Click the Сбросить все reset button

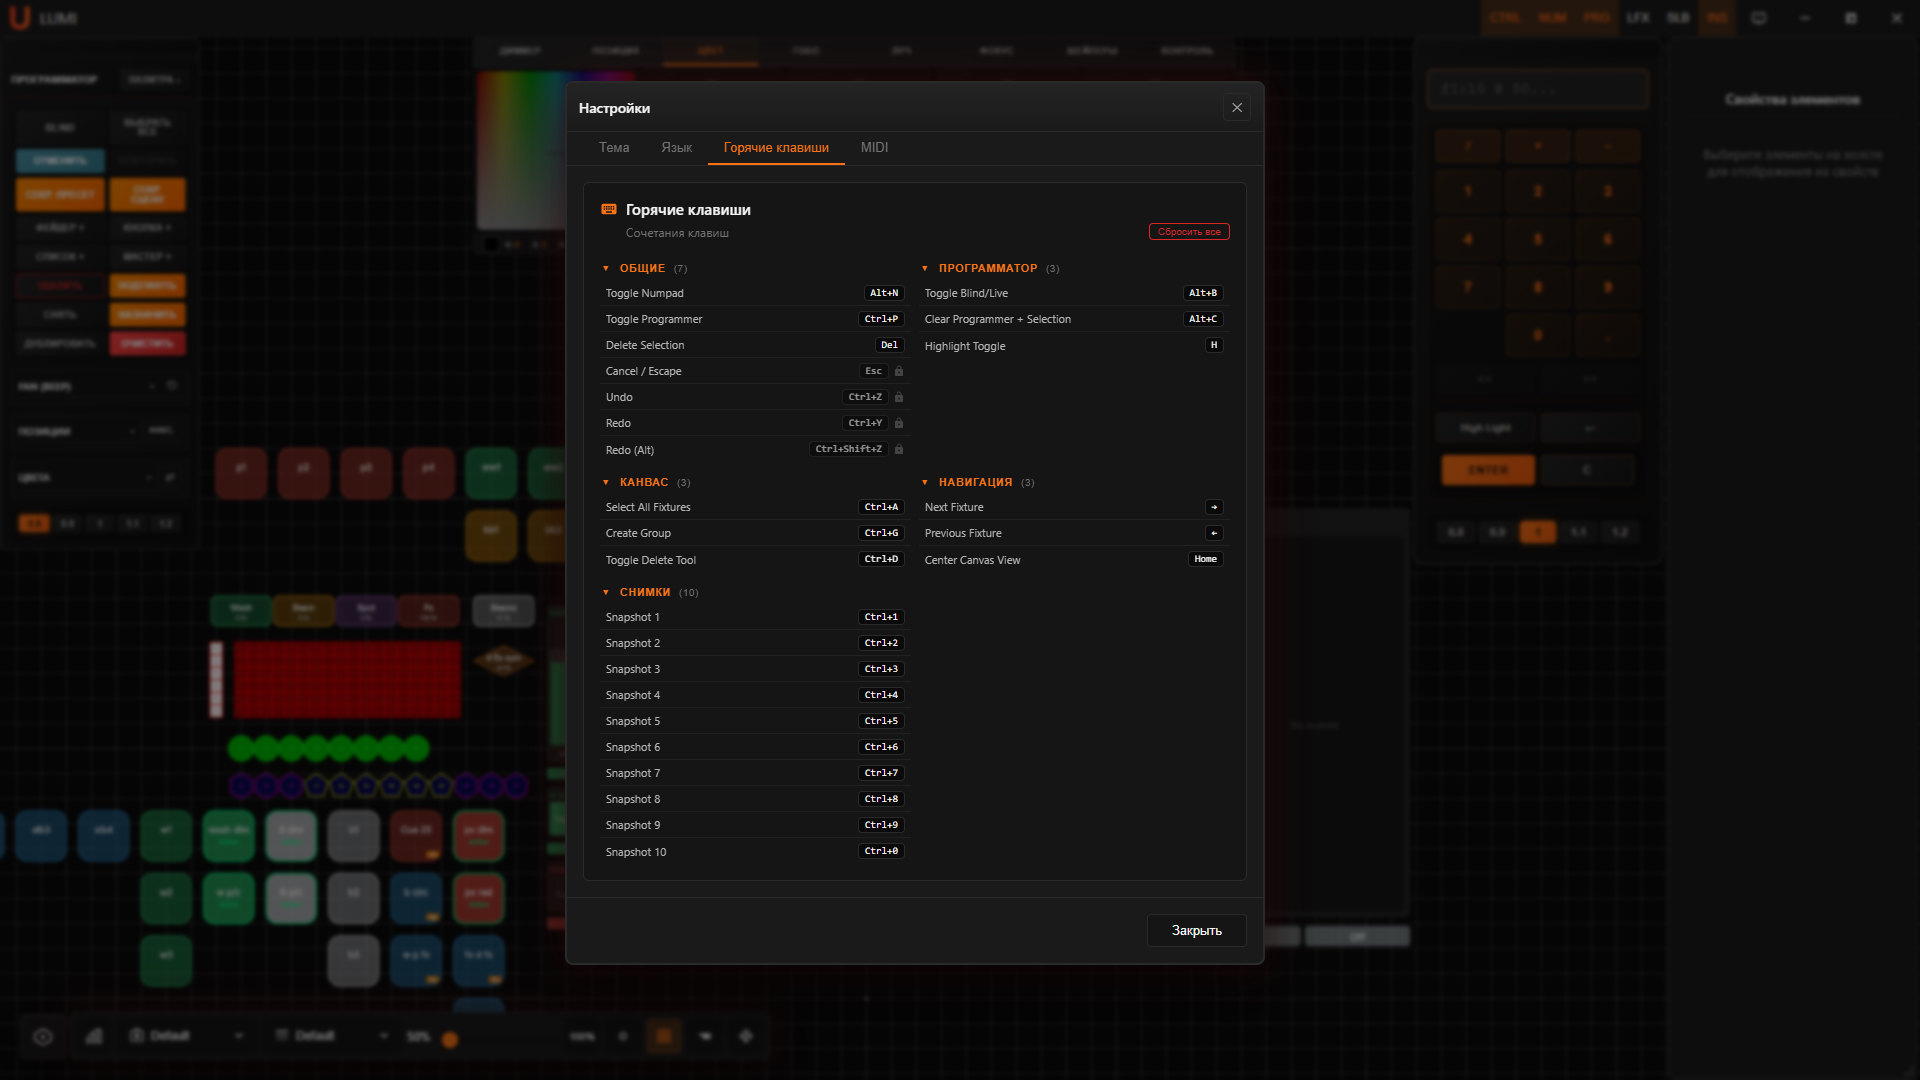1189,232
